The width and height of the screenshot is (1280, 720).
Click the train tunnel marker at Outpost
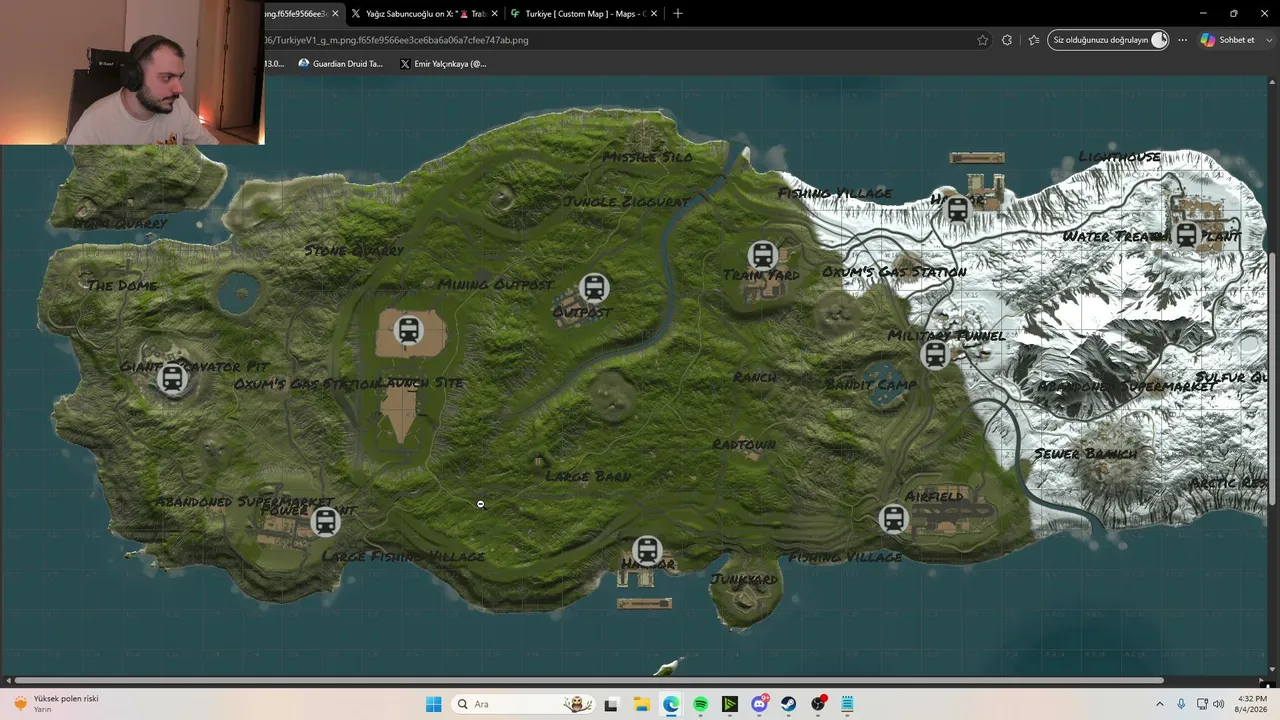(x=594, y=288)
